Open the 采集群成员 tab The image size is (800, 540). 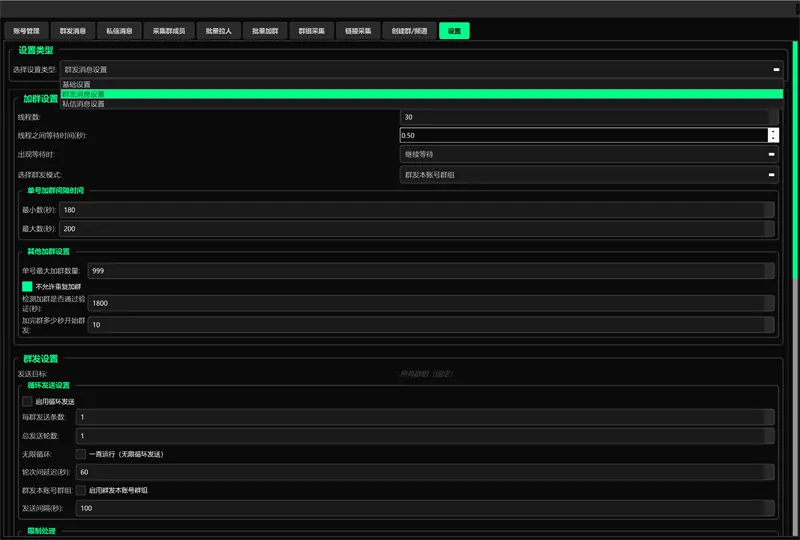pyautogui.click(x=167, y=31)
